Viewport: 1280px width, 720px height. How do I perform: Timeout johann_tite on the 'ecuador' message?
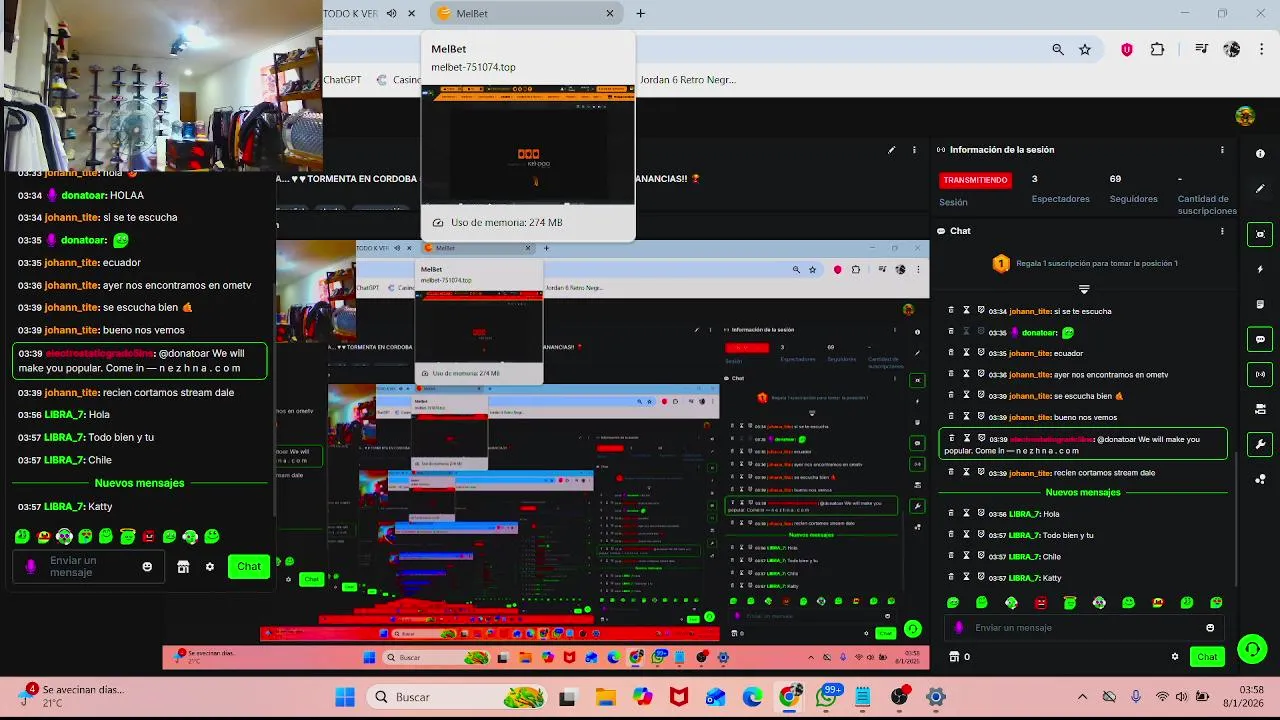966,353
